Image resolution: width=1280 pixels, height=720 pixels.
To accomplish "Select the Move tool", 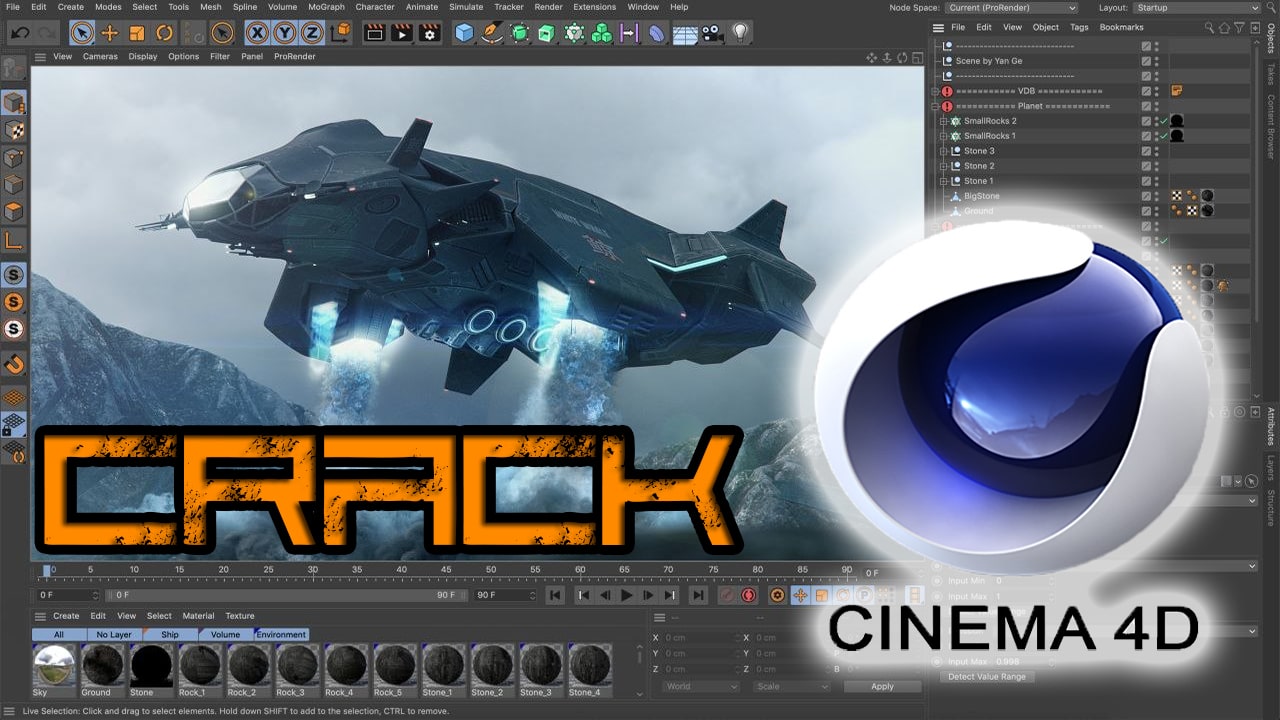I will tap(110, 33).
